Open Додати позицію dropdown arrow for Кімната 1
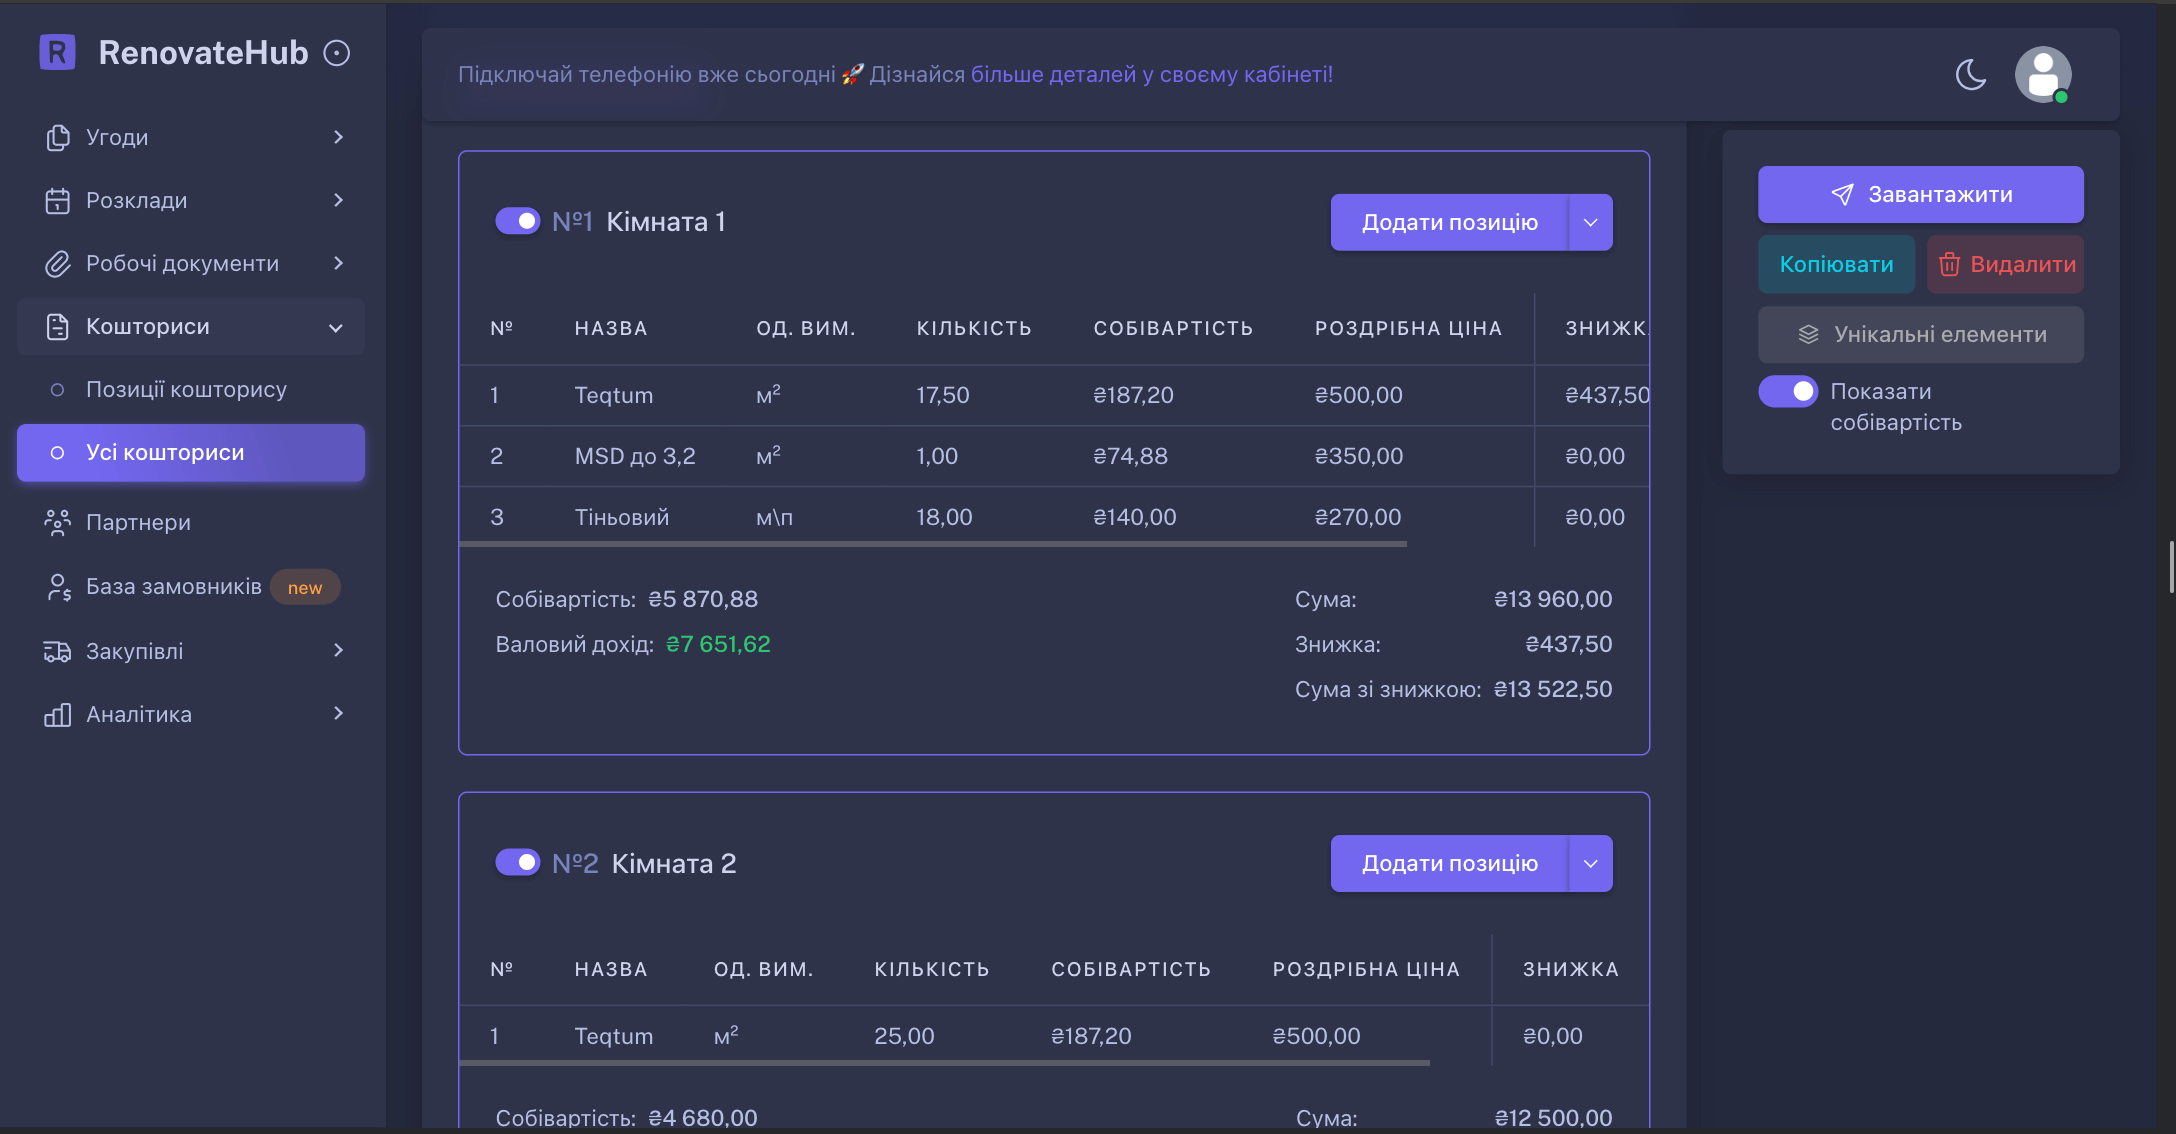Viewport: 2176px width, 1134px height. 1590,222
